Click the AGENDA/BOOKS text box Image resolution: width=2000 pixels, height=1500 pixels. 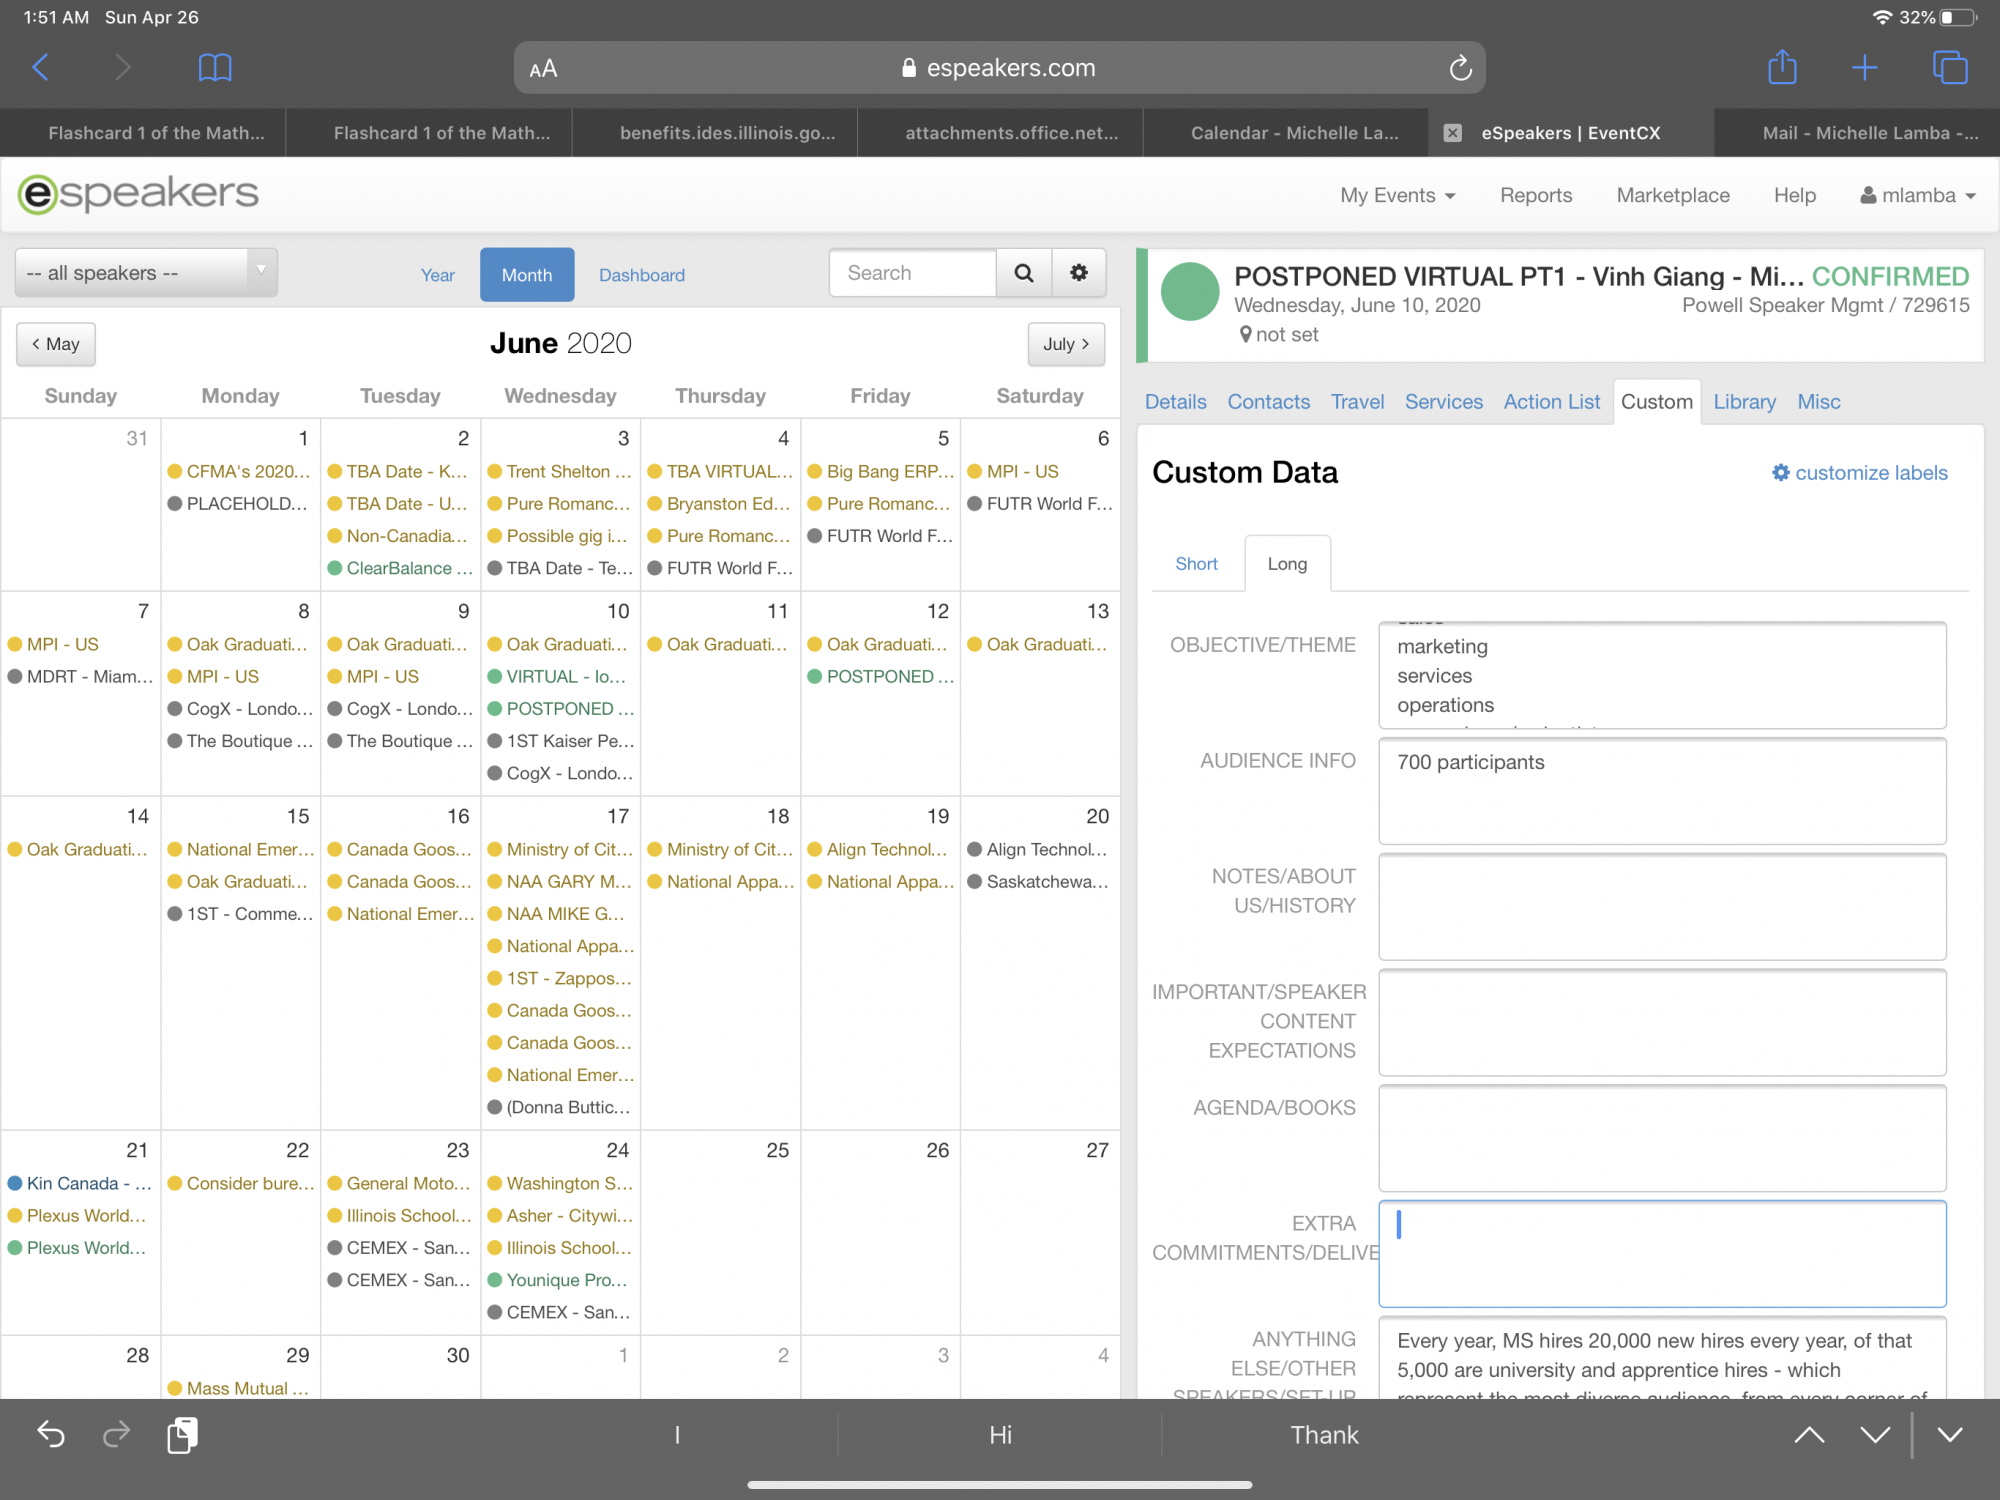1662,1138
